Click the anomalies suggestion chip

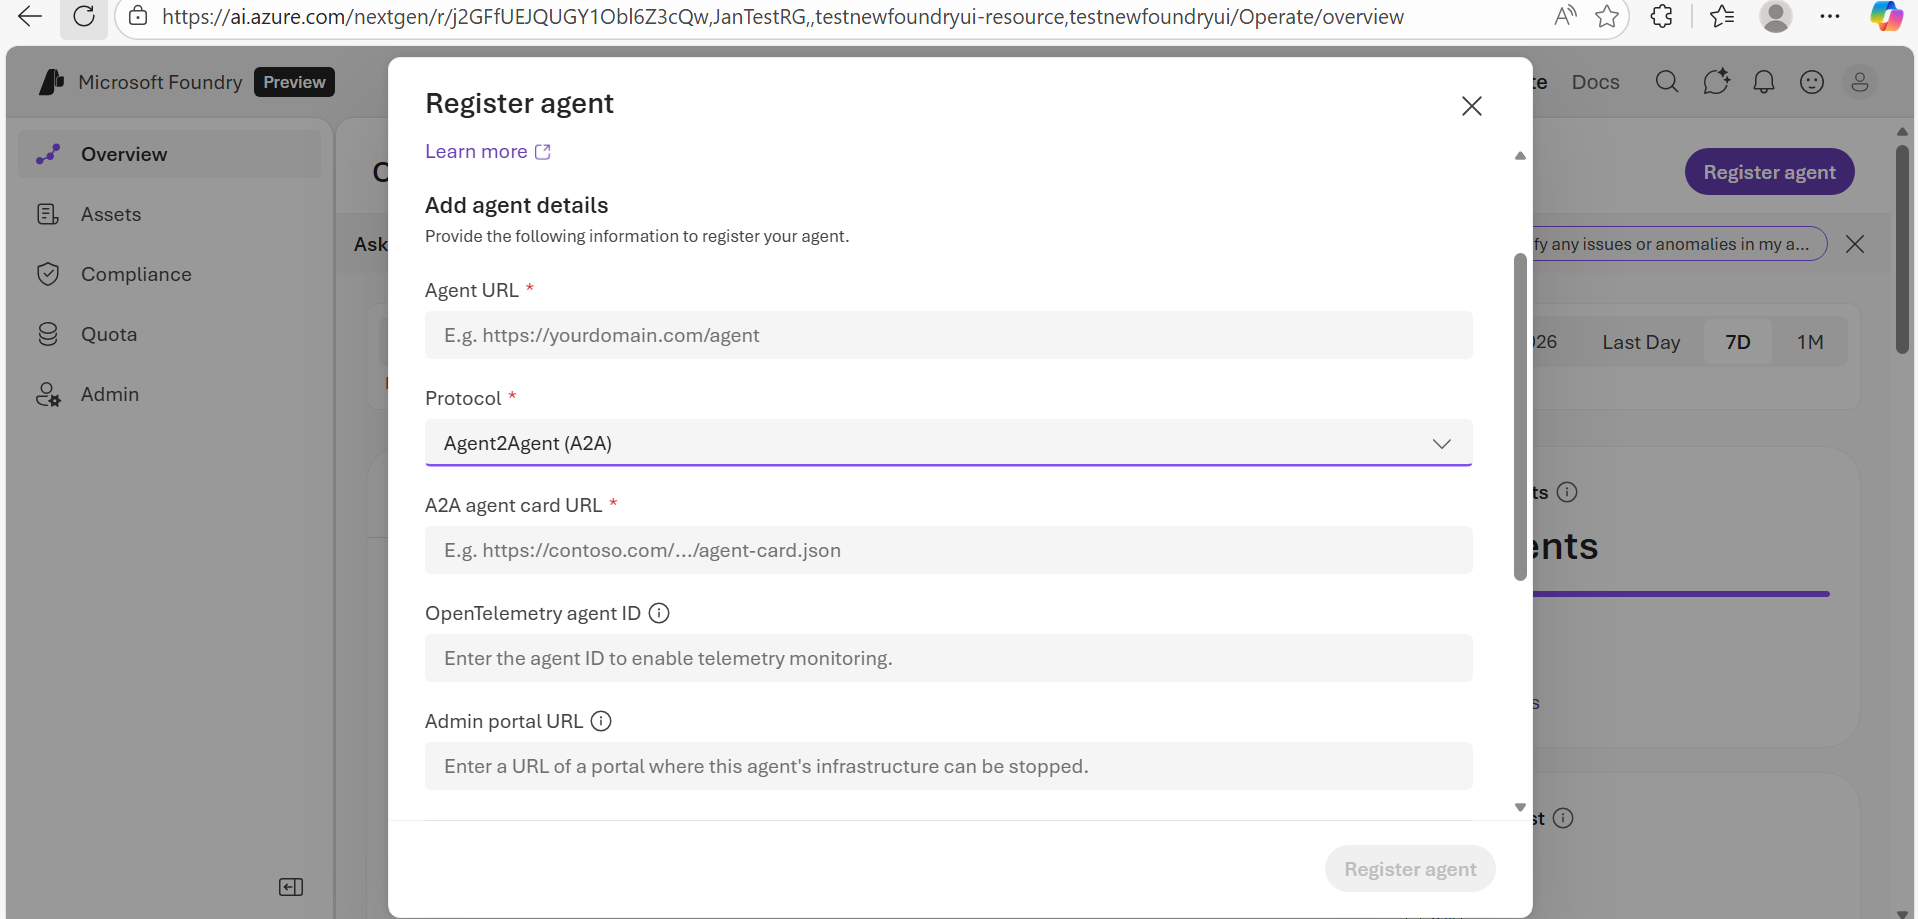(1678, 244)
